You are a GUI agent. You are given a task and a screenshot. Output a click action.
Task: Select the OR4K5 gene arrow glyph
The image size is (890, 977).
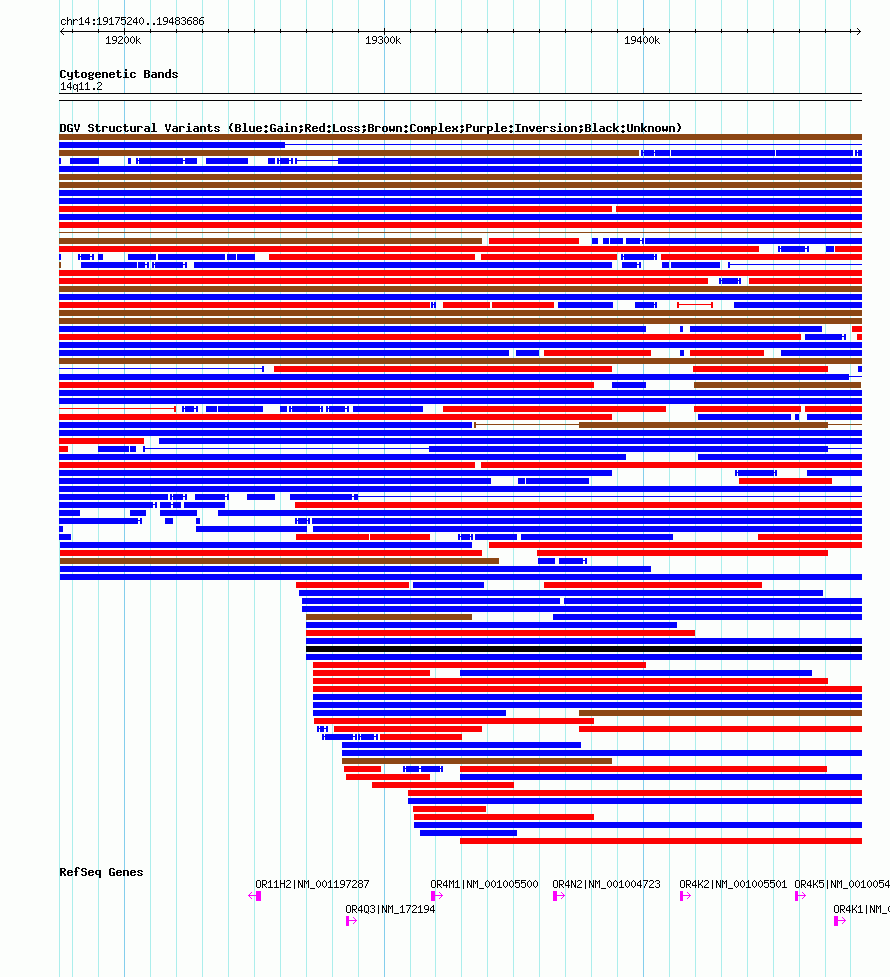coord(801,896)
